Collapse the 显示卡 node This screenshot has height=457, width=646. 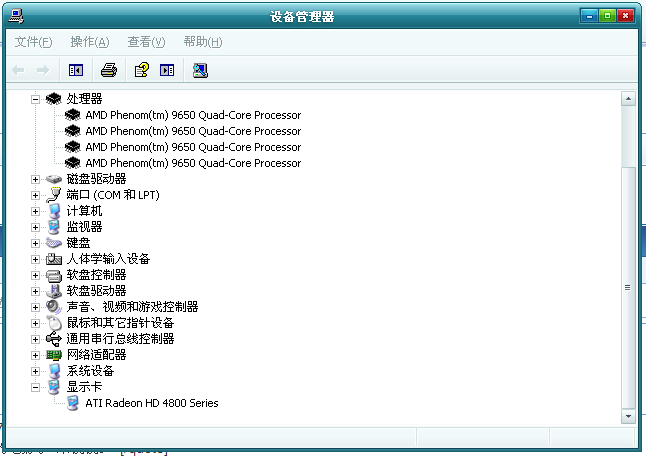(x=35, y=387)
